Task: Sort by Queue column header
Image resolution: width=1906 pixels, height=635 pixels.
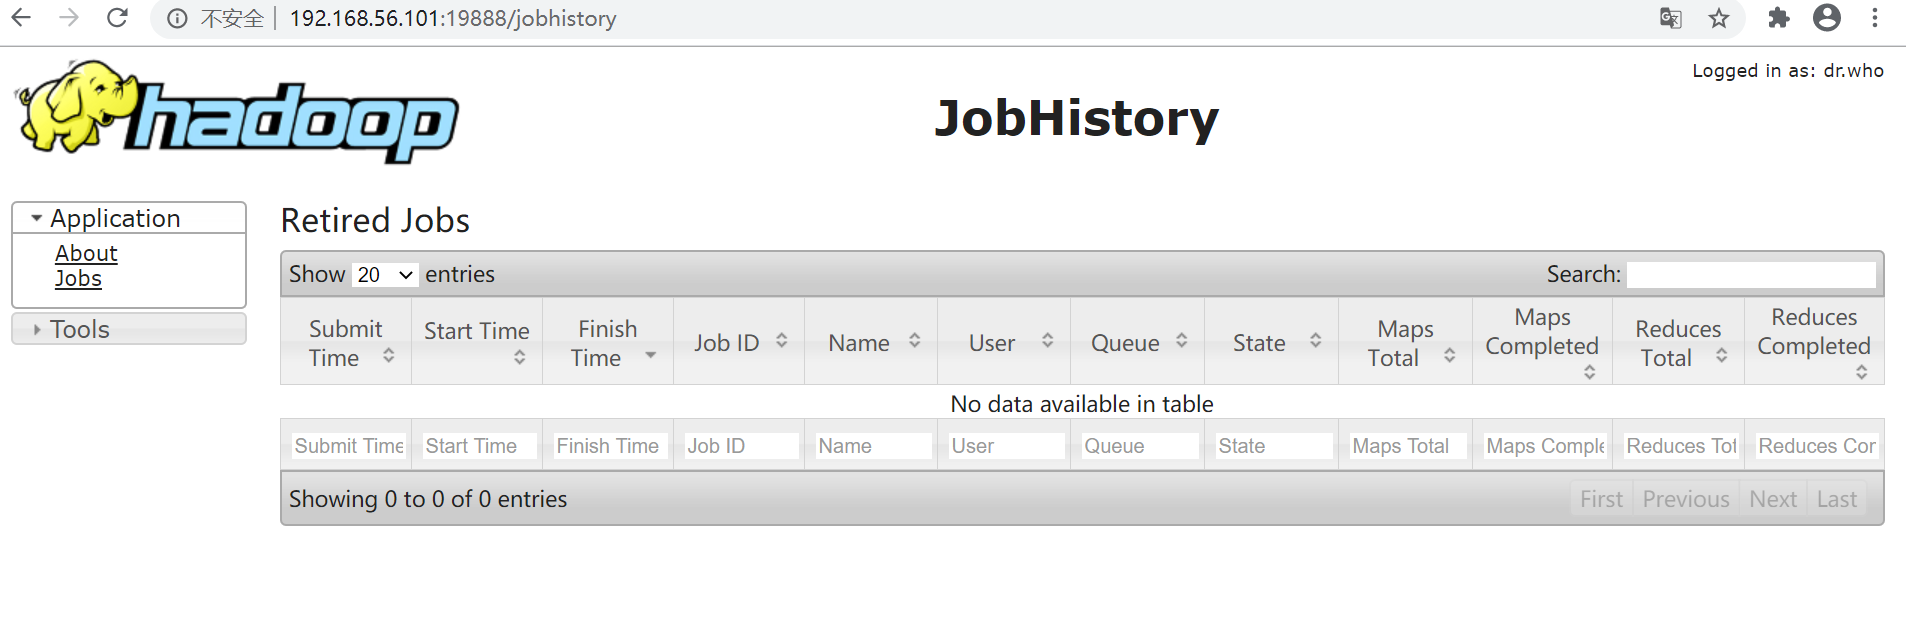Action: pyautogui.click(x=1138, y=342)
